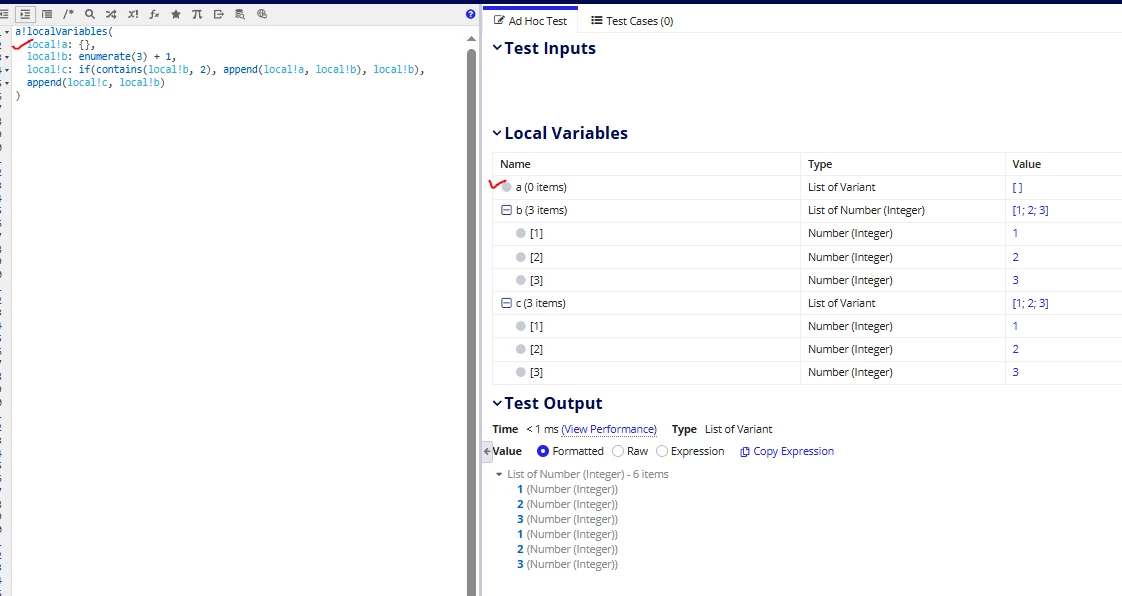Select the Formatted value option
The height and width of the screenshot is (596, 1122).
pos(542,451)
